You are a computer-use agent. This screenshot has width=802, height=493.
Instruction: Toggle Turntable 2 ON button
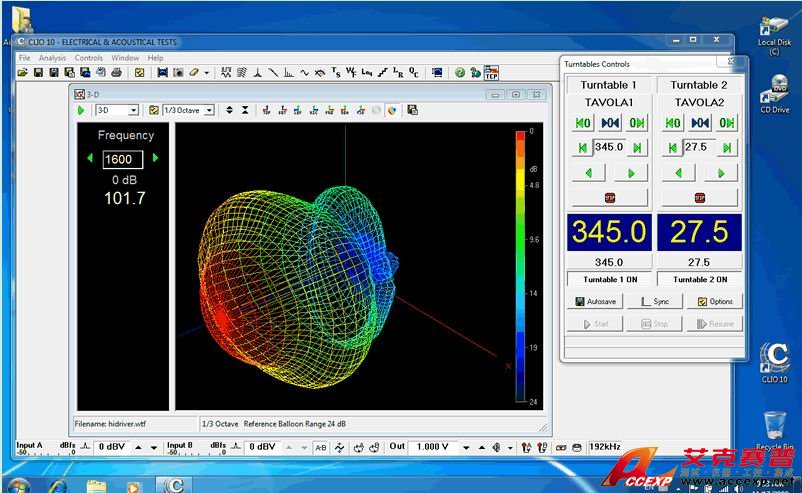pyautogui.click(x=698, y=279)
